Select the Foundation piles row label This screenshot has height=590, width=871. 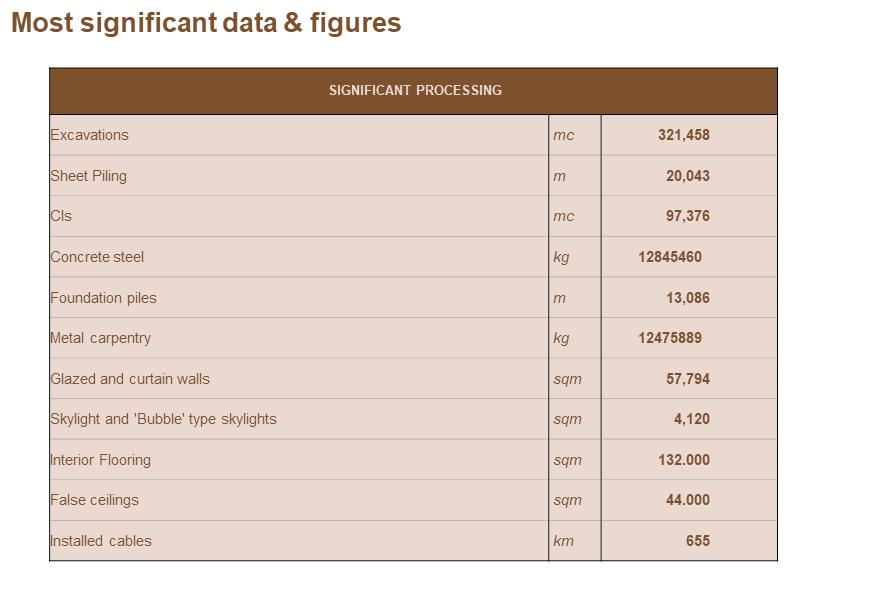tap(104, 298)
